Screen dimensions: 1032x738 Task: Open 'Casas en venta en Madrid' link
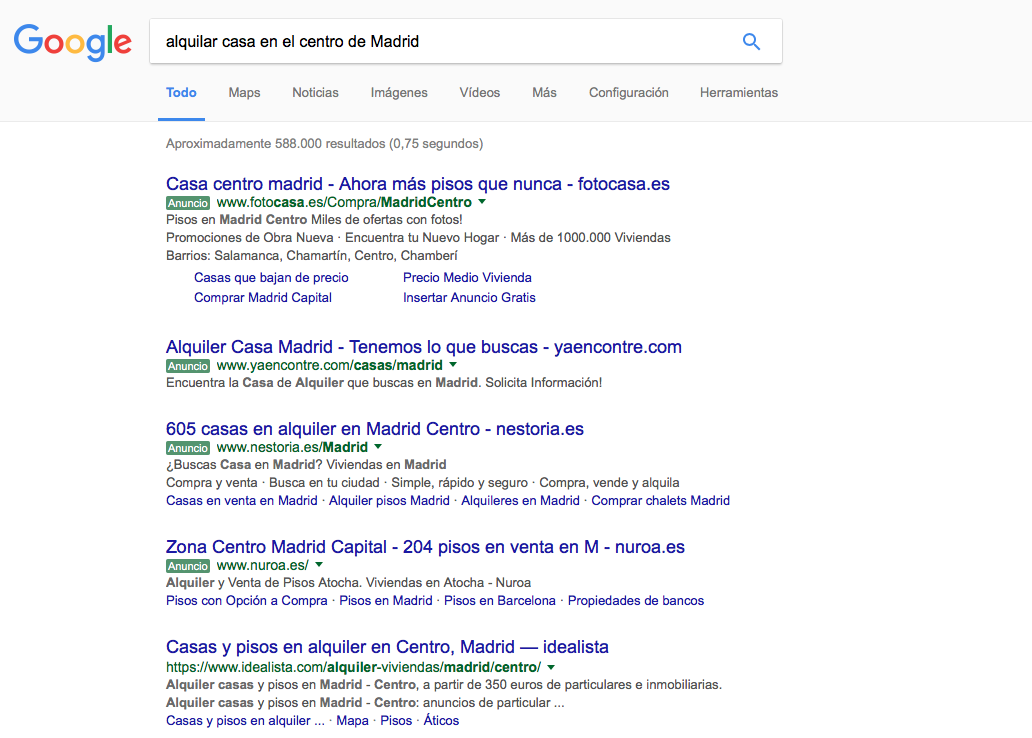tap(242, 500)
